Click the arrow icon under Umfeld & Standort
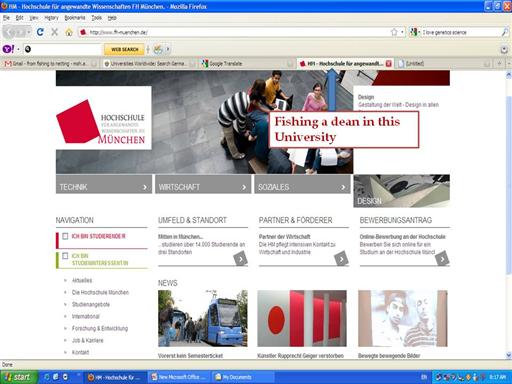Image resolution: width=512 pixels, height=384 pixels. [x=241, y=259]
